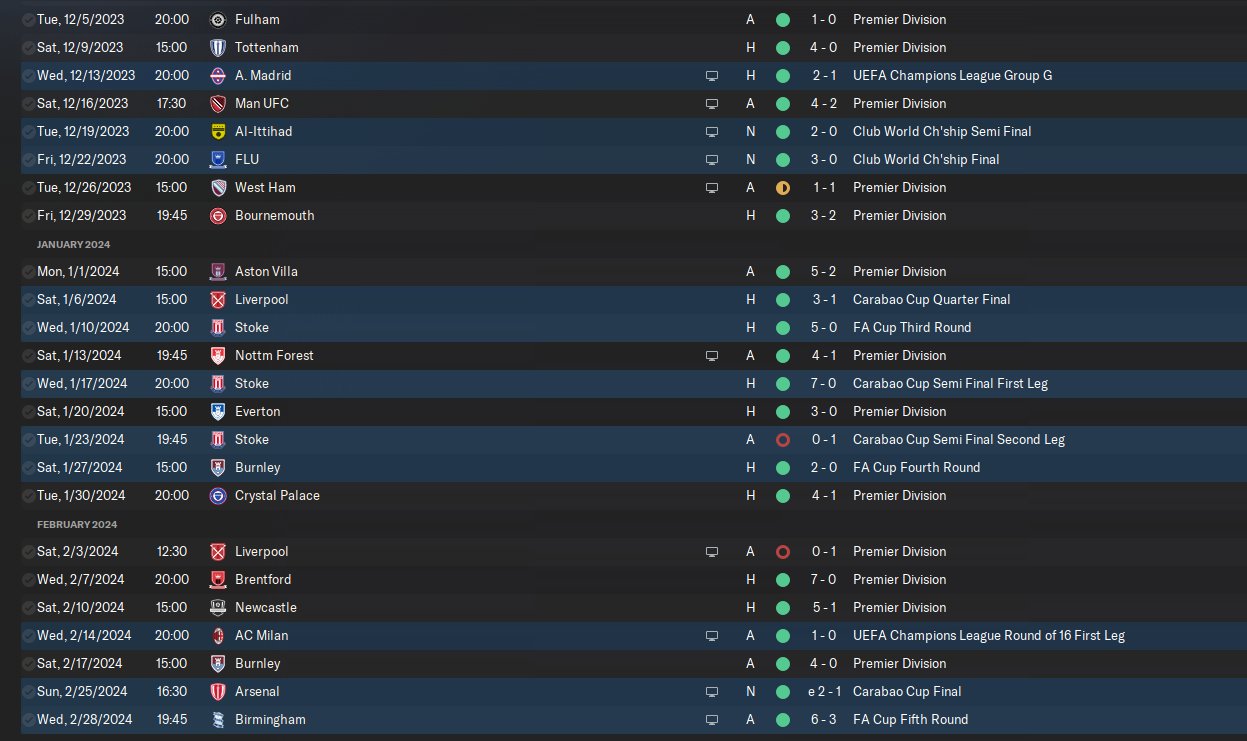Toggle the check circle beside Mon, 1/1/2024
1247x741 pixels.
(x=27, y=271)
